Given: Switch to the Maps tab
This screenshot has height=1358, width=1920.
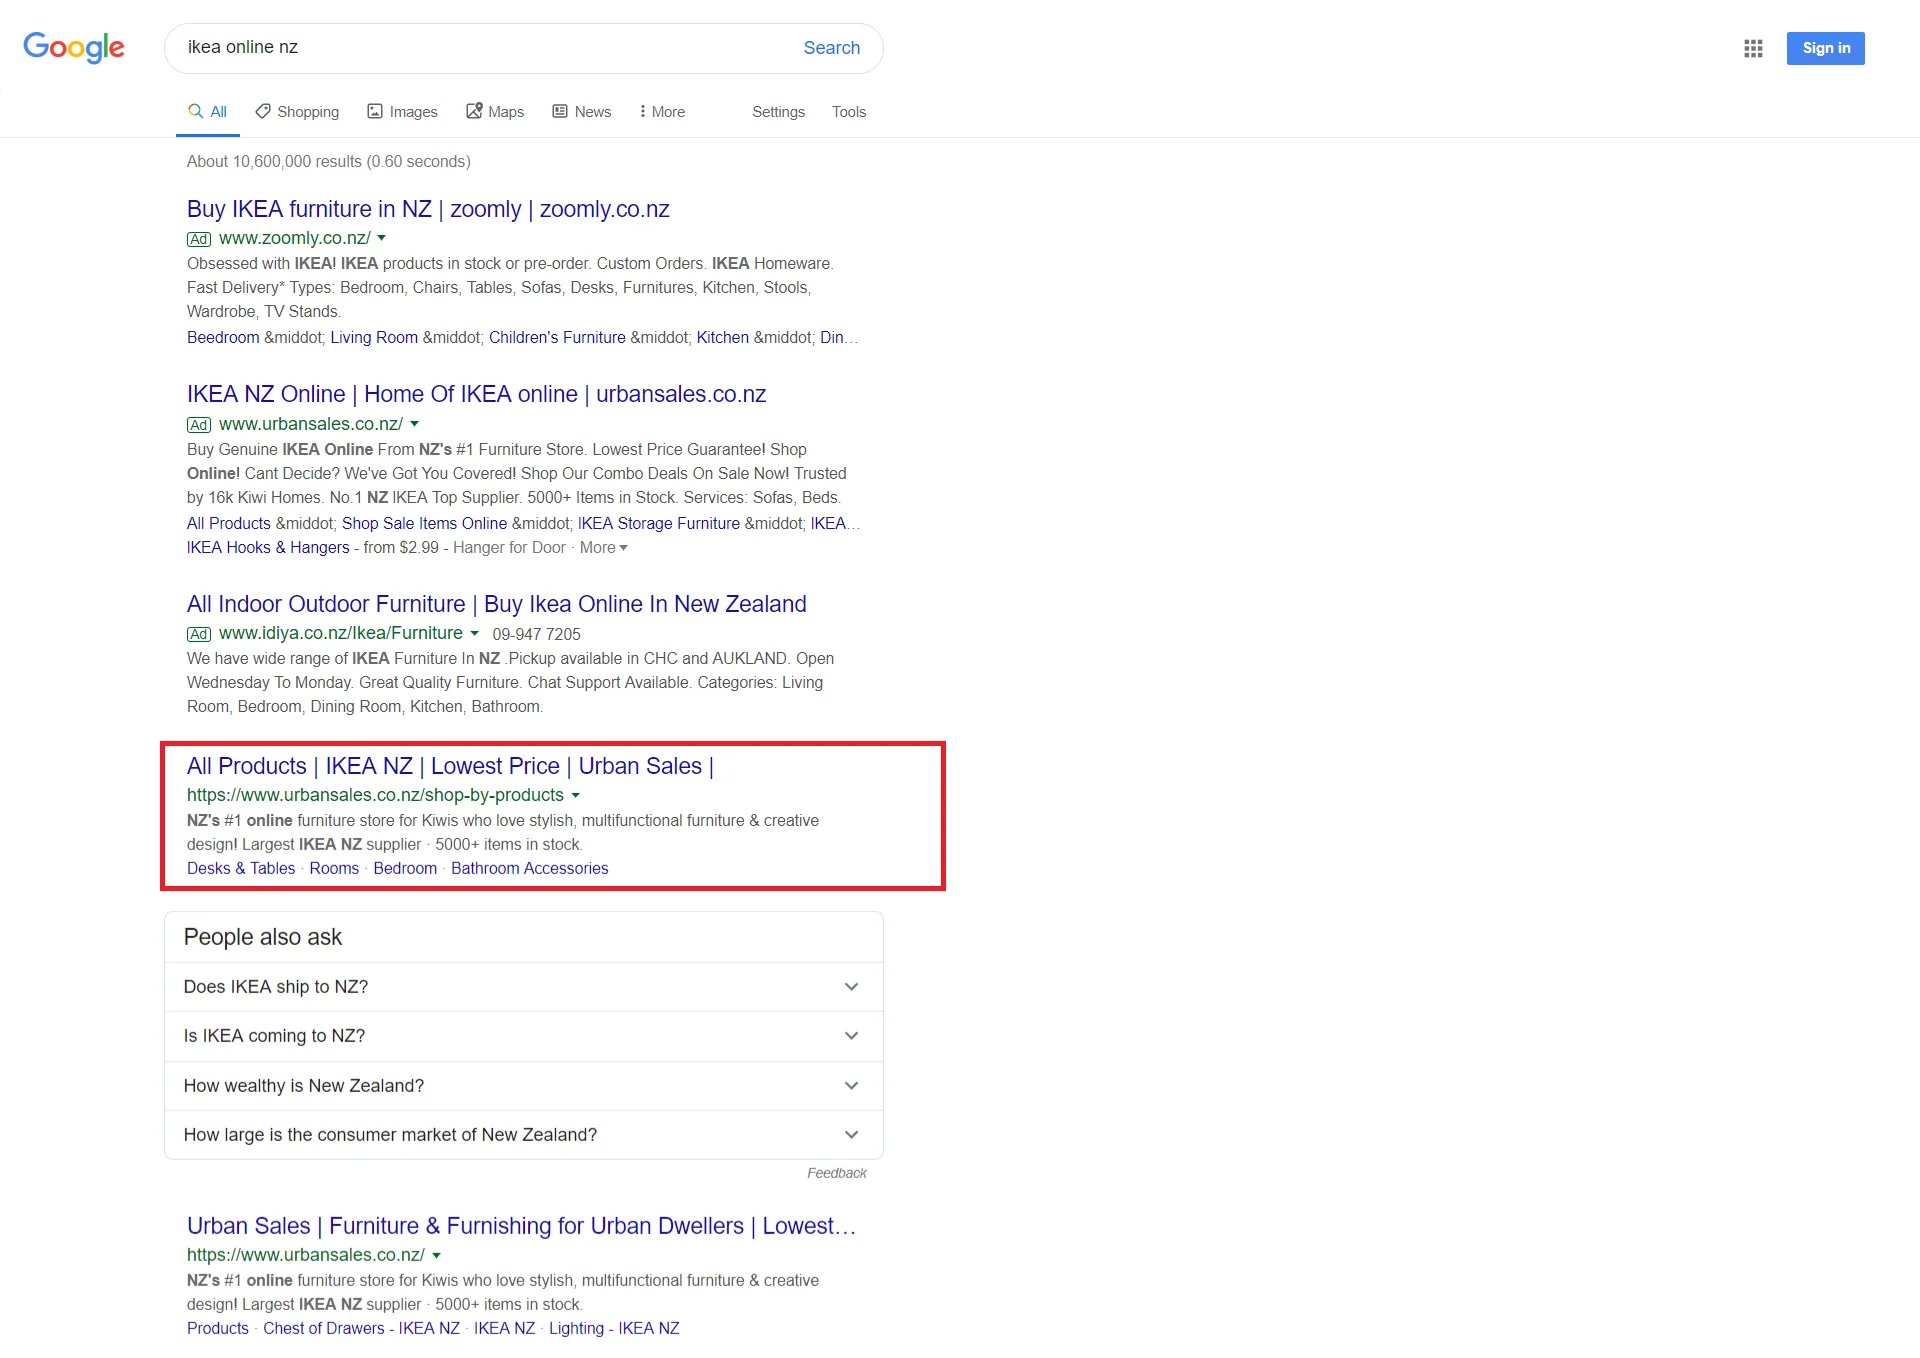Looking at the screenshot, I should click(495, 112).
